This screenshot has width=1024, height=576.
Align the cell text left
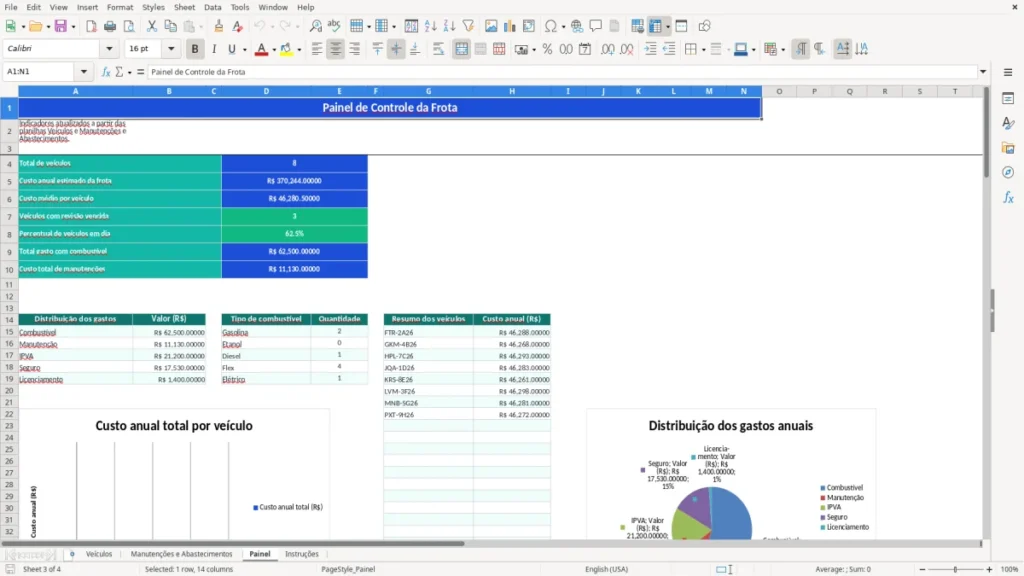point(317,49)
